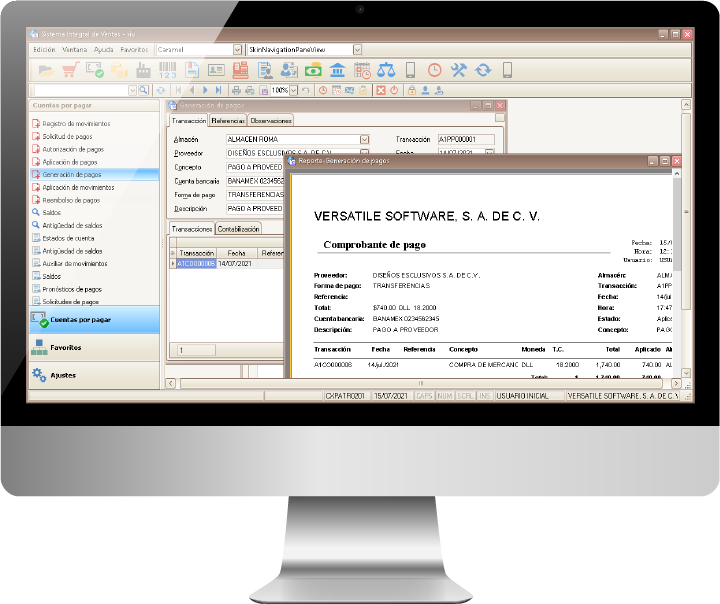The image size is (720, 604).
Task: Expand the Caramel skin dropdown
Action: pos(237,50)
